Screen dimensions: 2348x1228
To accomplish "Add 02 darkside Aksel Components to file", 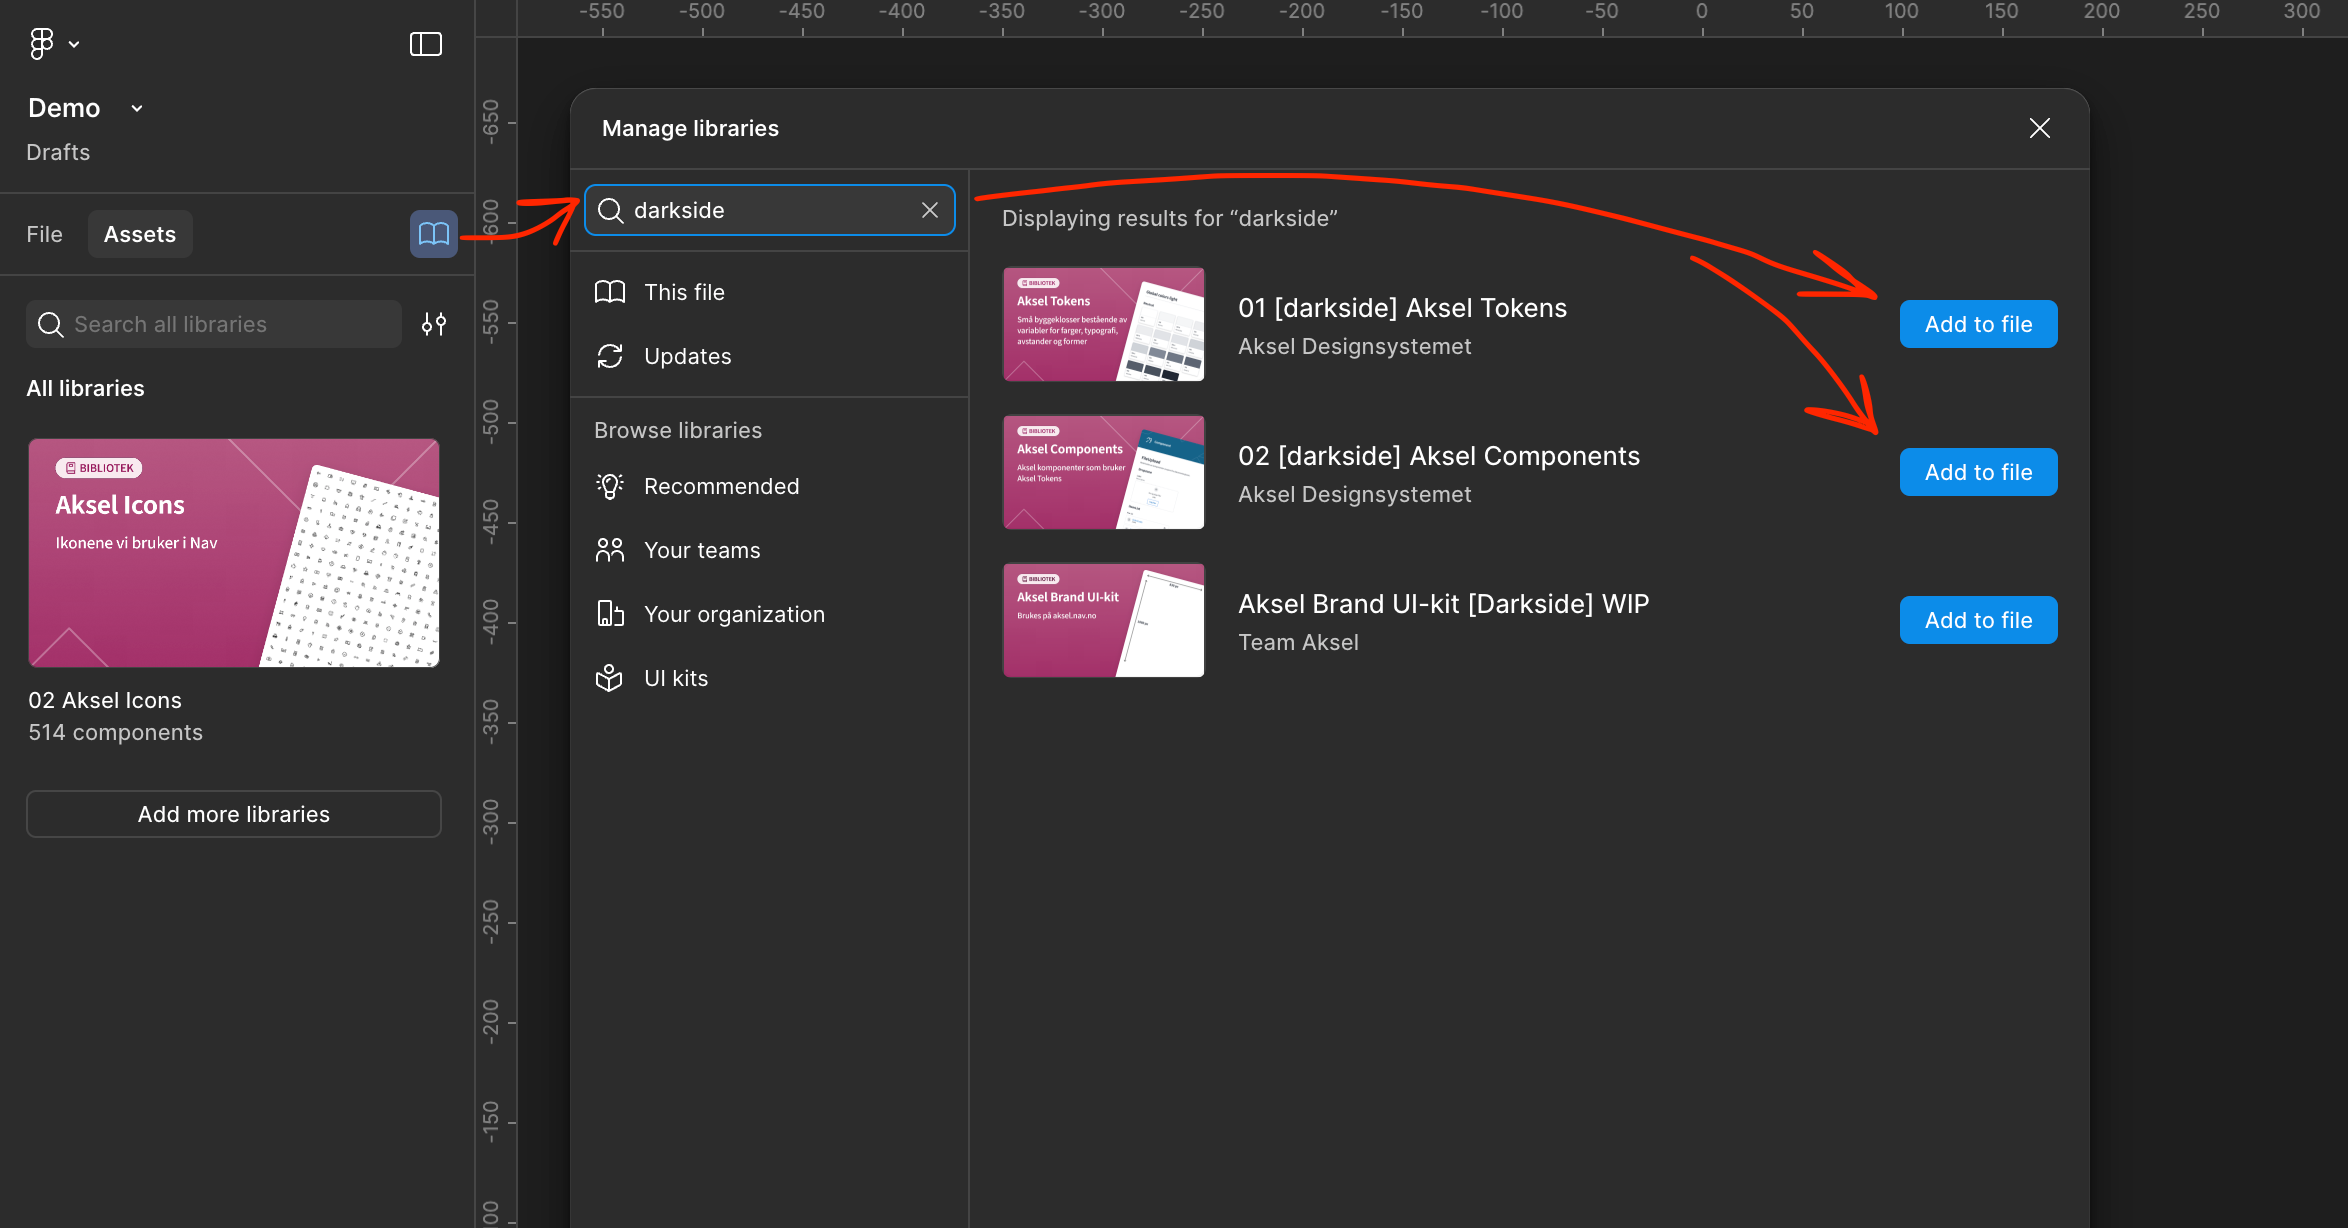I will [1977, 472].
